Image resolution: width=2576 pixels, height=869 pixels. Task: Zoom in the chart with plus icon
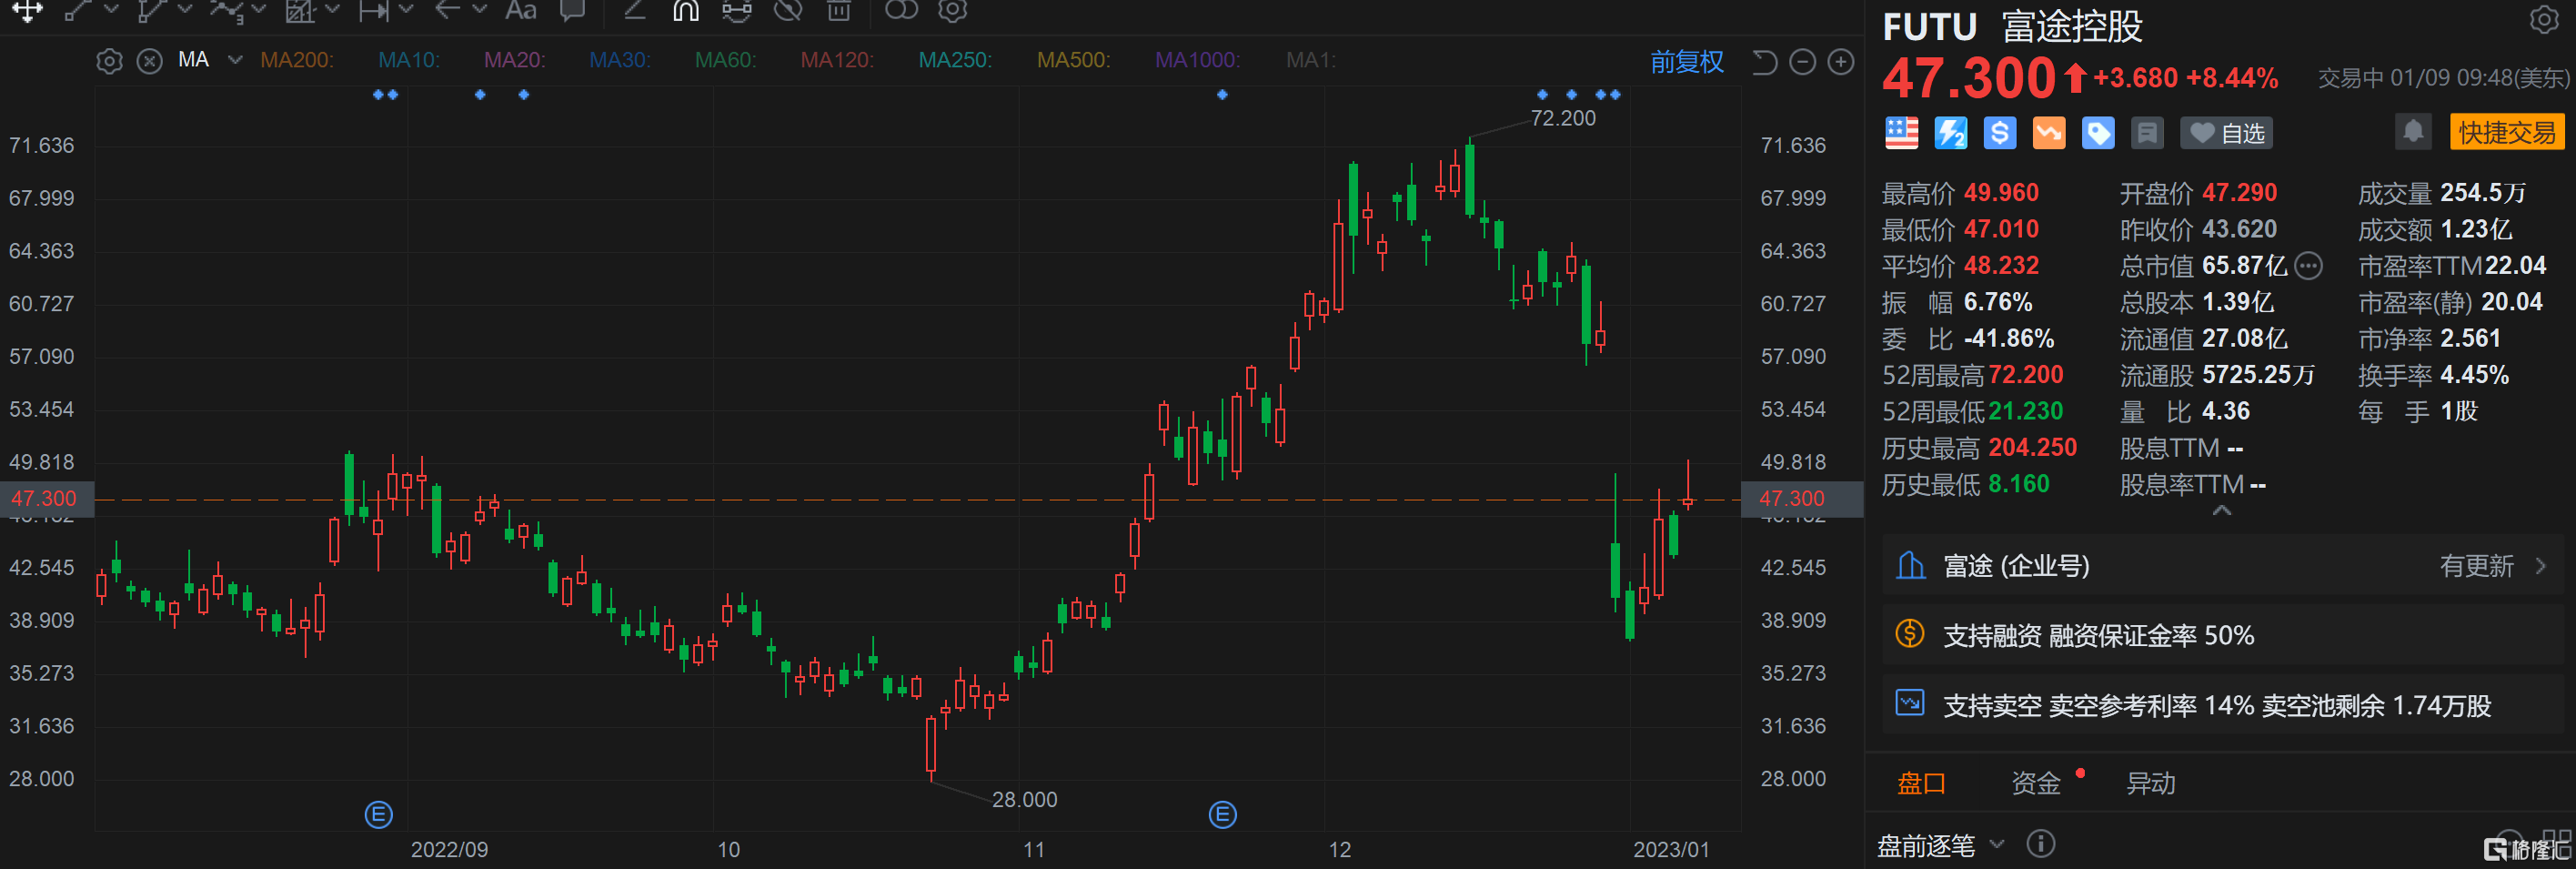pyautogui.click(x=1841, y=62)
